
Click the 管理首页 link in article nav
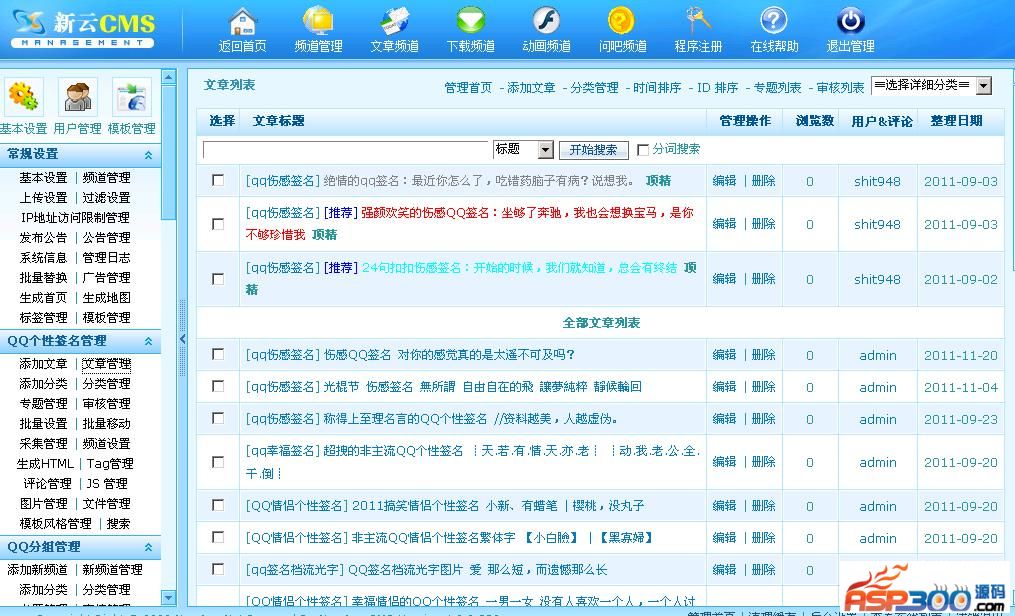pyautogui.click(x=468, y=87)
